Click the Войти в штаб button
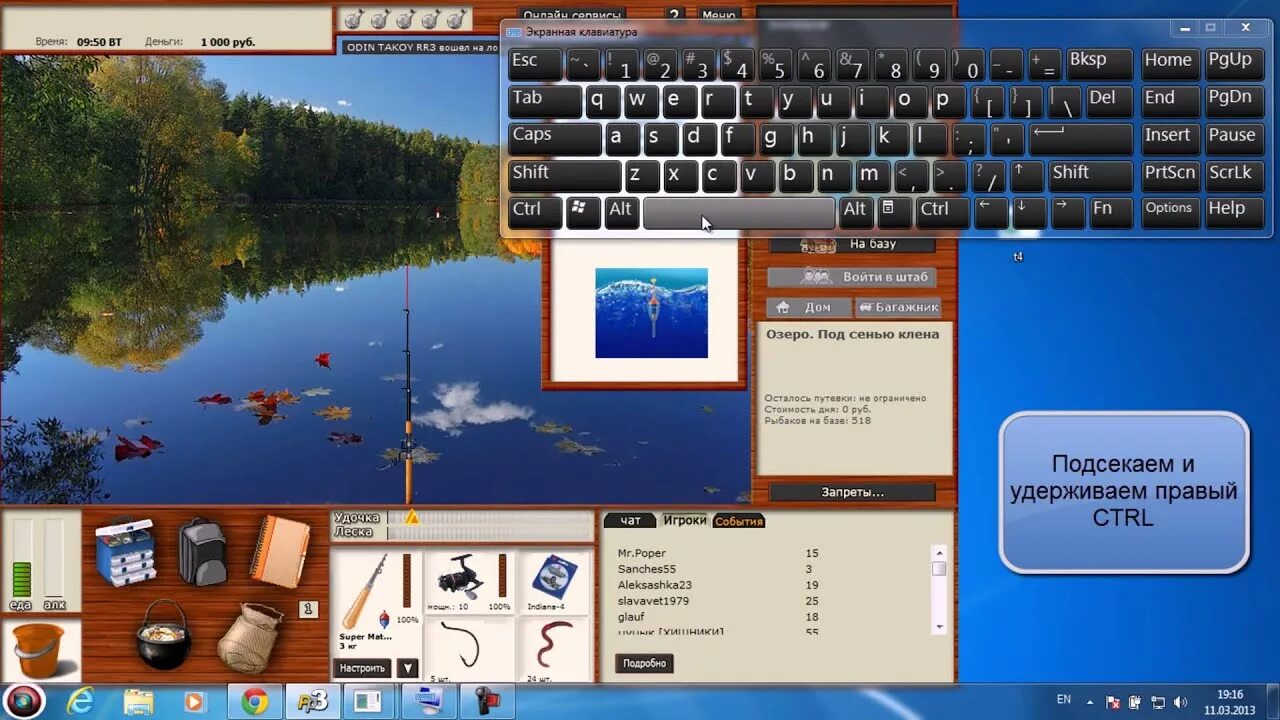Viewport: 1280px width, 720px height. click(852, 277)
